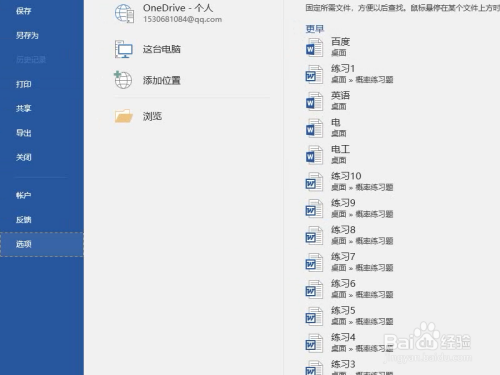Open the 电工 Word document icon
This screenshot has height=375, width=500.
tap(314, 155)
